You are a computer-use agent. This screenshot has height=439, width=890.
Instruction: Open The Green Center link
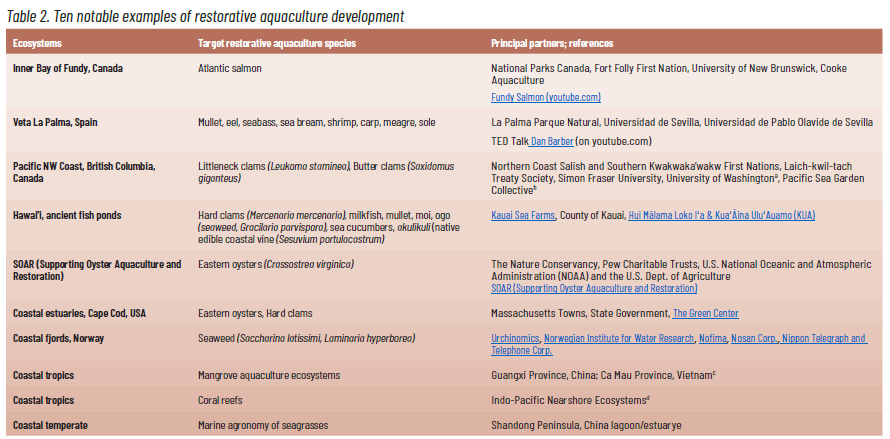[x=705, y=313]
